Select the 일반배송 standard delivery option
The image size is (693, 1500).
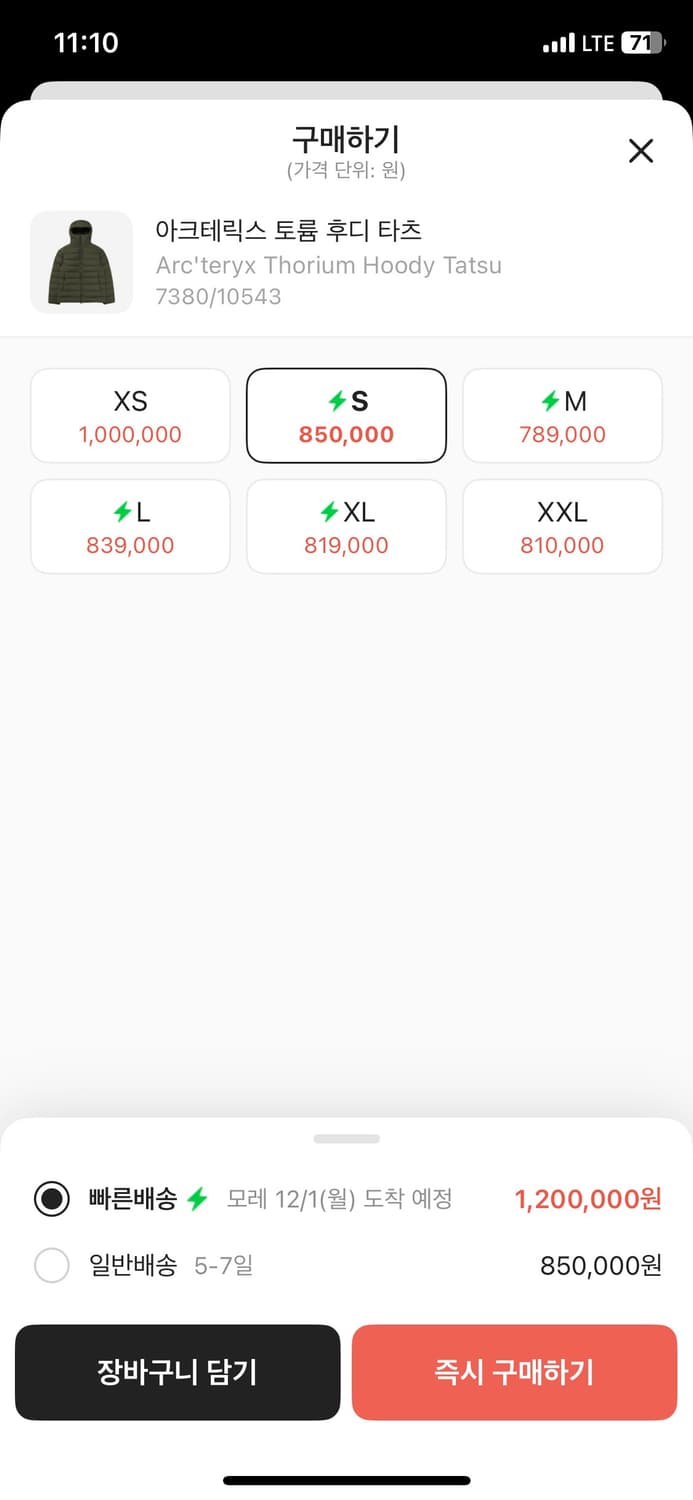[51, 1265]
